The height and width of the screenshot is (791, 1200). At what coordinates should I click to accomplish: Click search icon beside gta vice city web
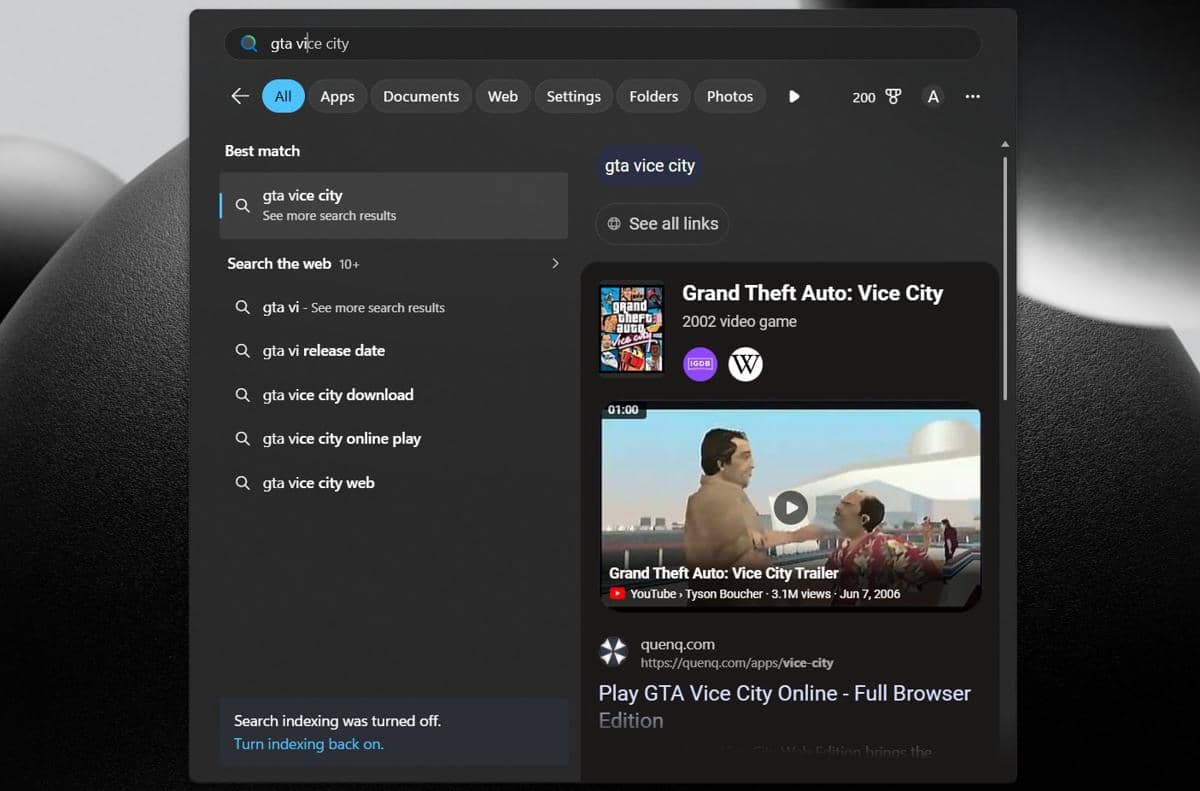(242, 483)
